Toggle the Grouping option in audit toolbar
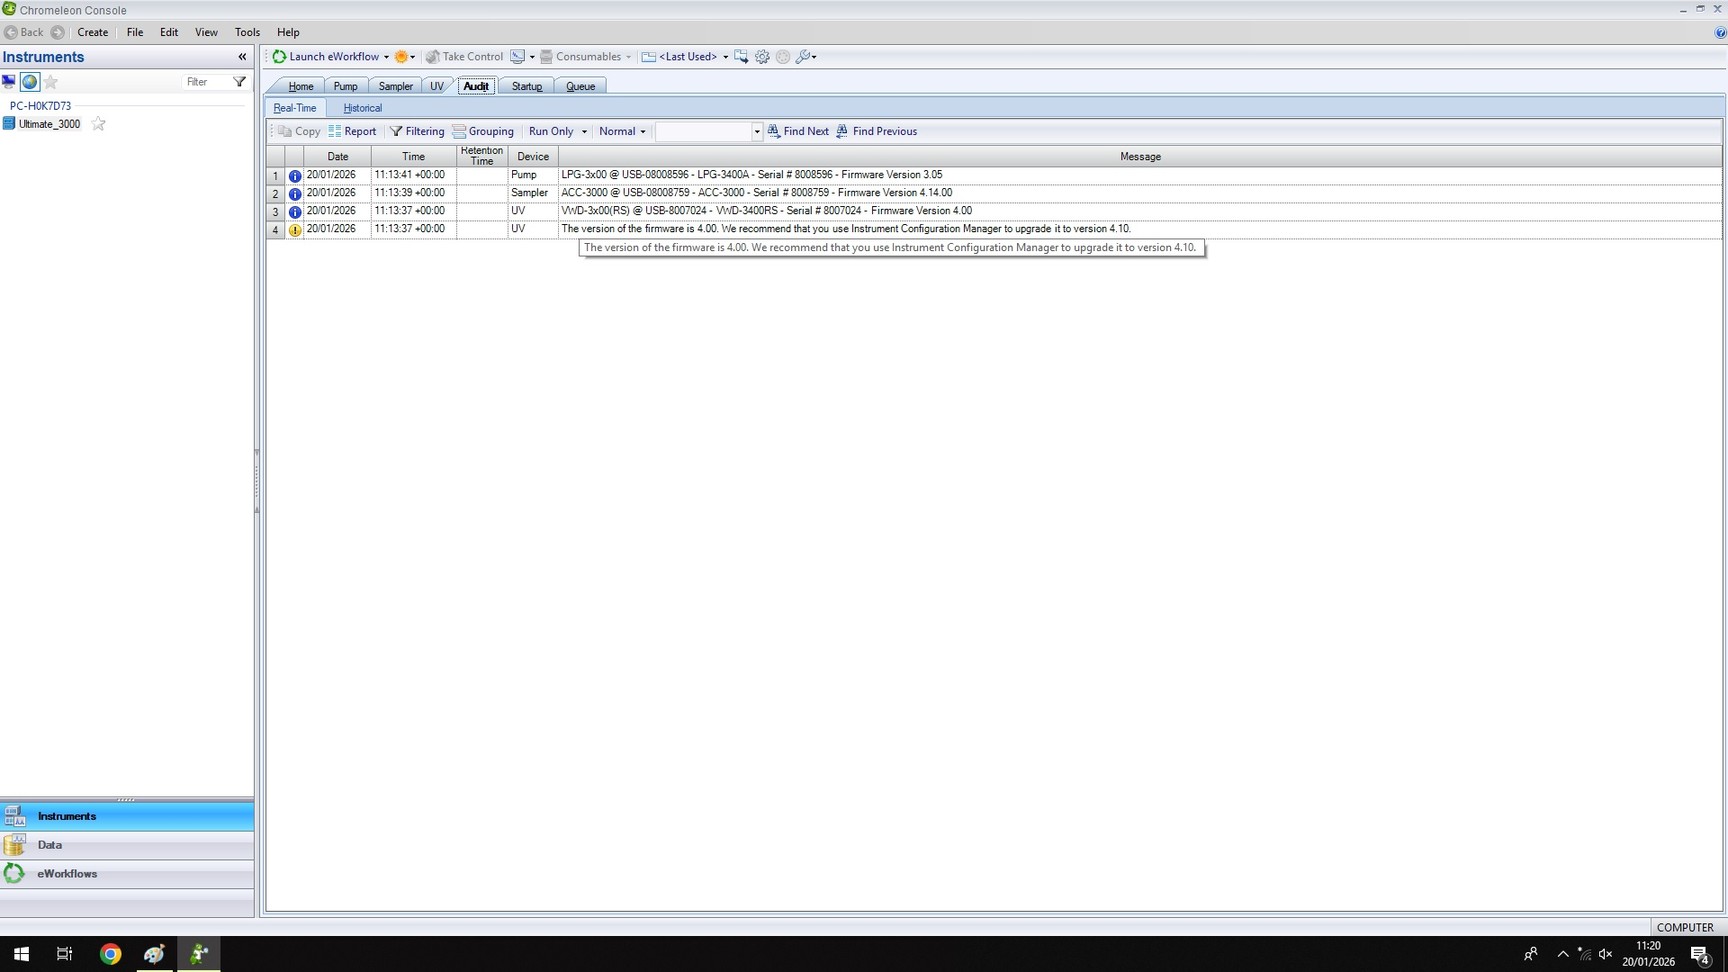The height and width of the screenshot is (972, 1728). pyautogui.click(x=483, y=131)
